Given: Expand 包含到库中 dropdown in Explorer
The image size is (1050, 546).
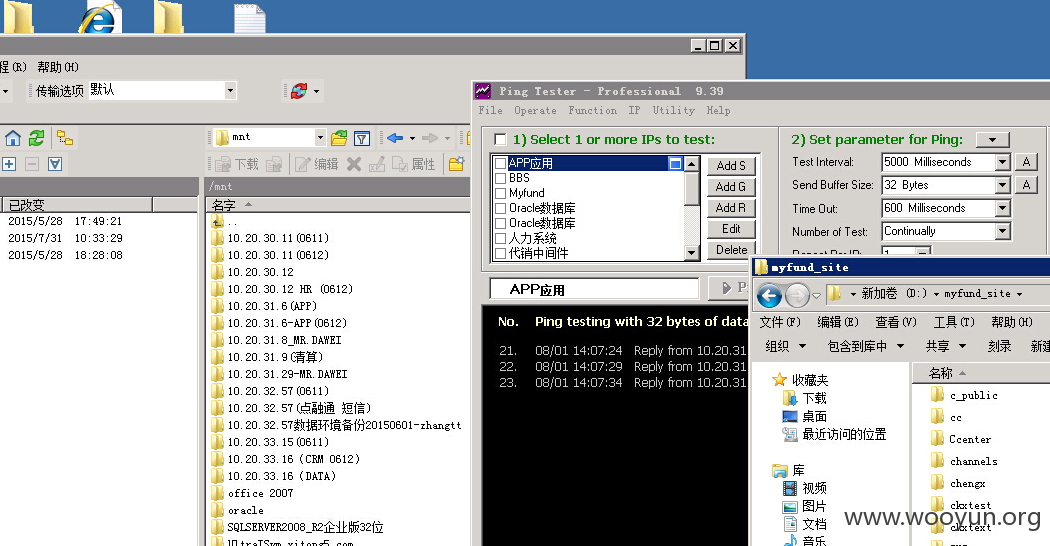Looking at the screenshot, I should [x=866, y=346].
